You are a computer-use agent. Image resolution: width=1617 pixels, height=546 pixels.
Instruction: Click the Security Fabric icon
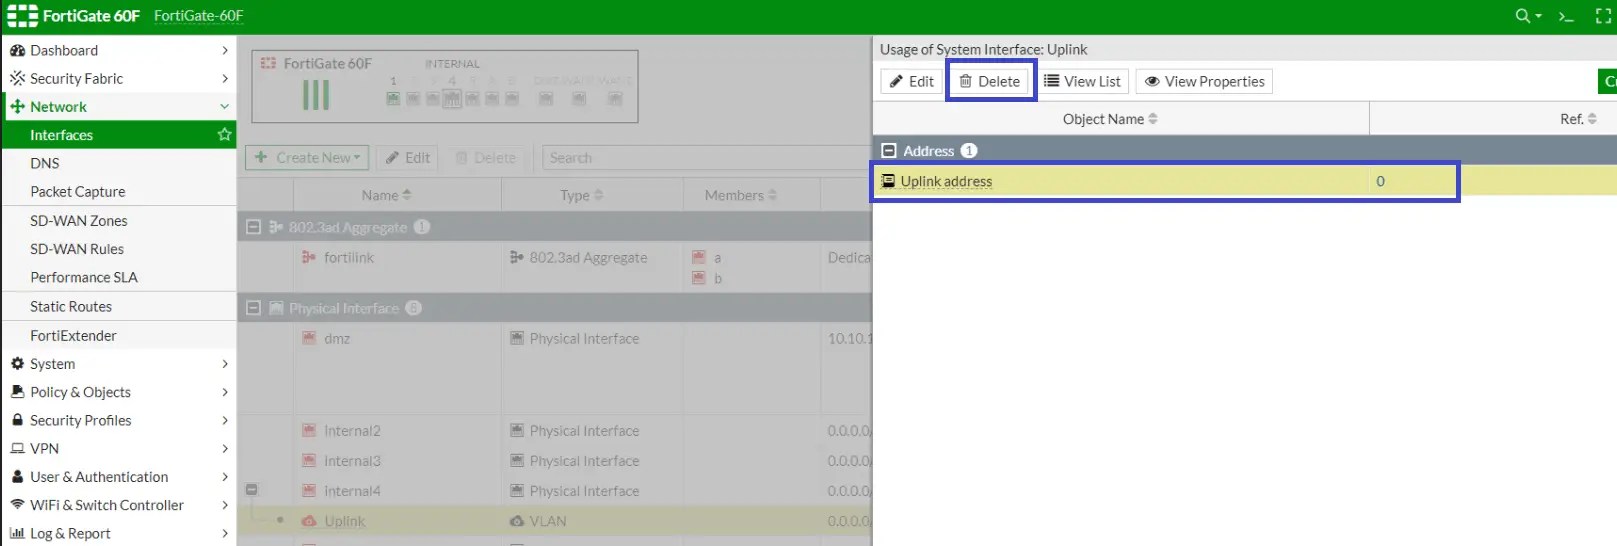click(x=17, y=78)
